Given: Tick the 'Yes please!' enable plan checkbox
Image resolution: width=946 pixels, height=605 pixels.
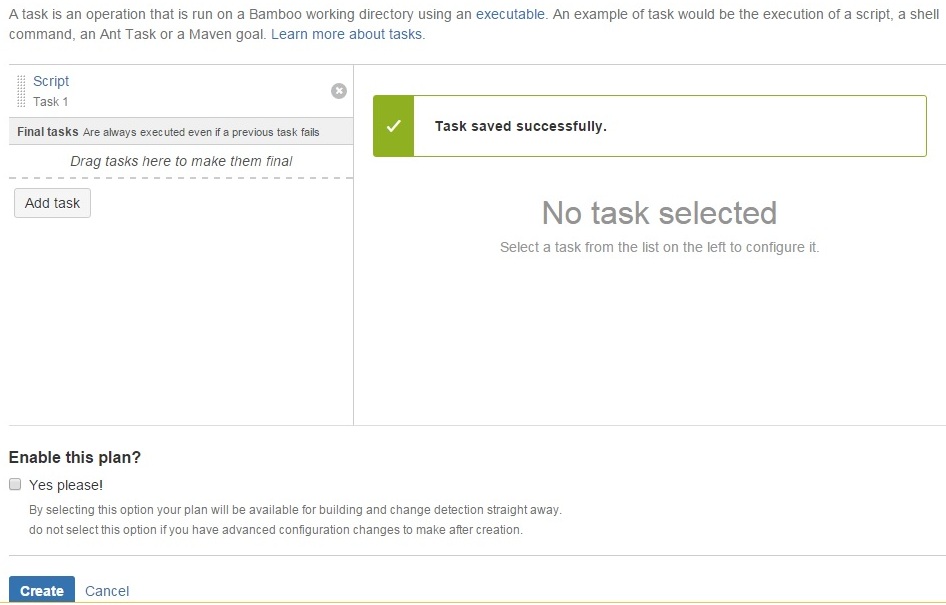Looking at the screenshot, I should click(x=15, y=484).
